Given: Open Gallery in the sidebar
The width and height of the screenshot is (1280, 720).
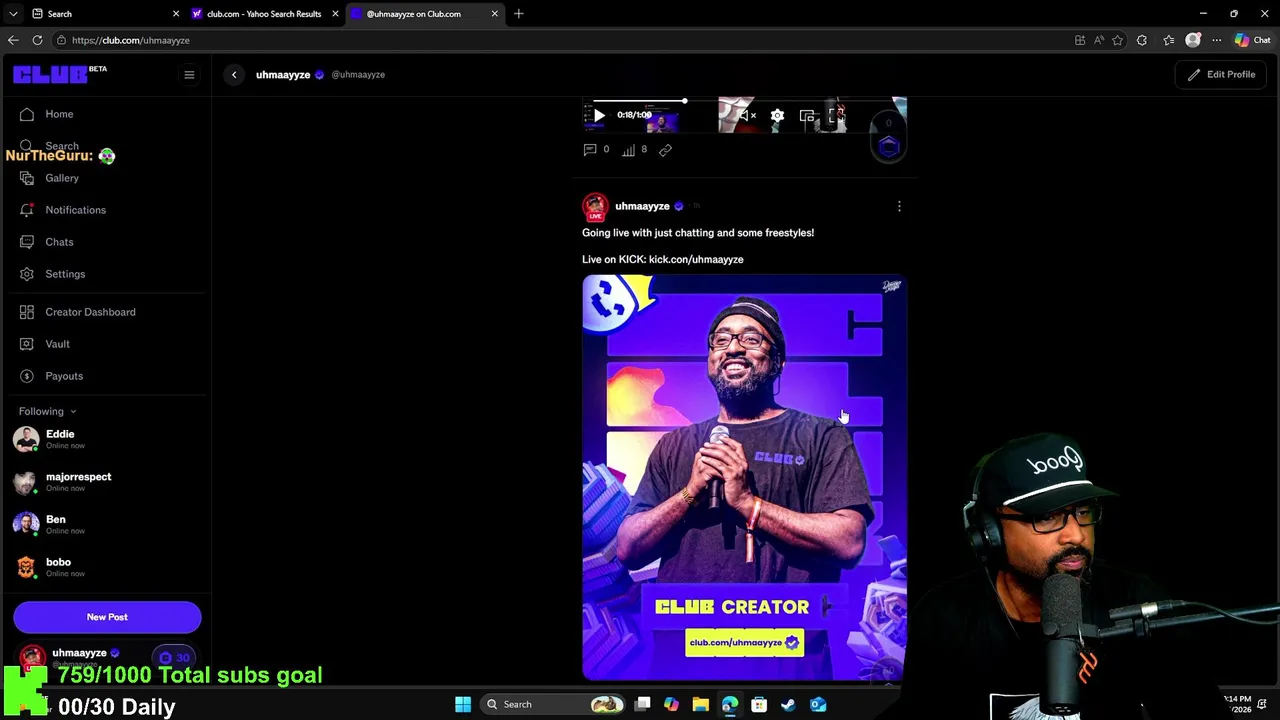Looking at the screenshot, I should [62, 178].
